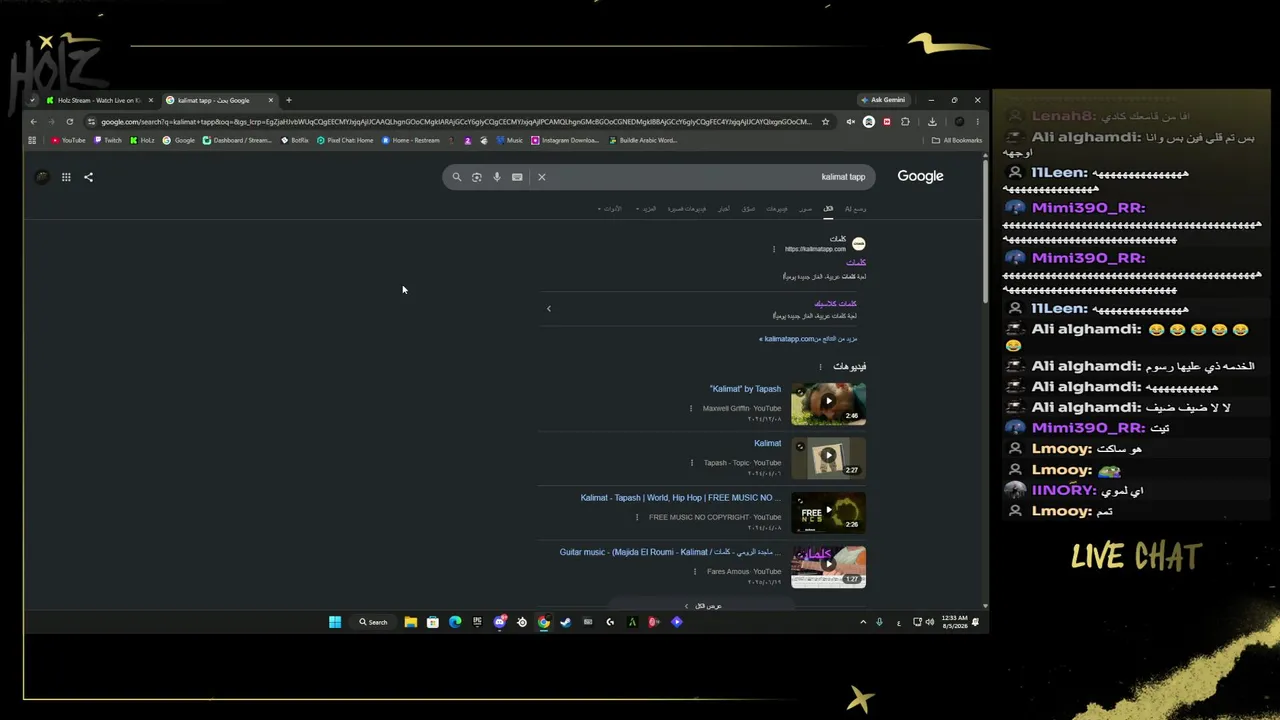Open the Windows Start menu
This screenshot has height=720, width=1280.
pyautogui.click(x=335, y=622)
